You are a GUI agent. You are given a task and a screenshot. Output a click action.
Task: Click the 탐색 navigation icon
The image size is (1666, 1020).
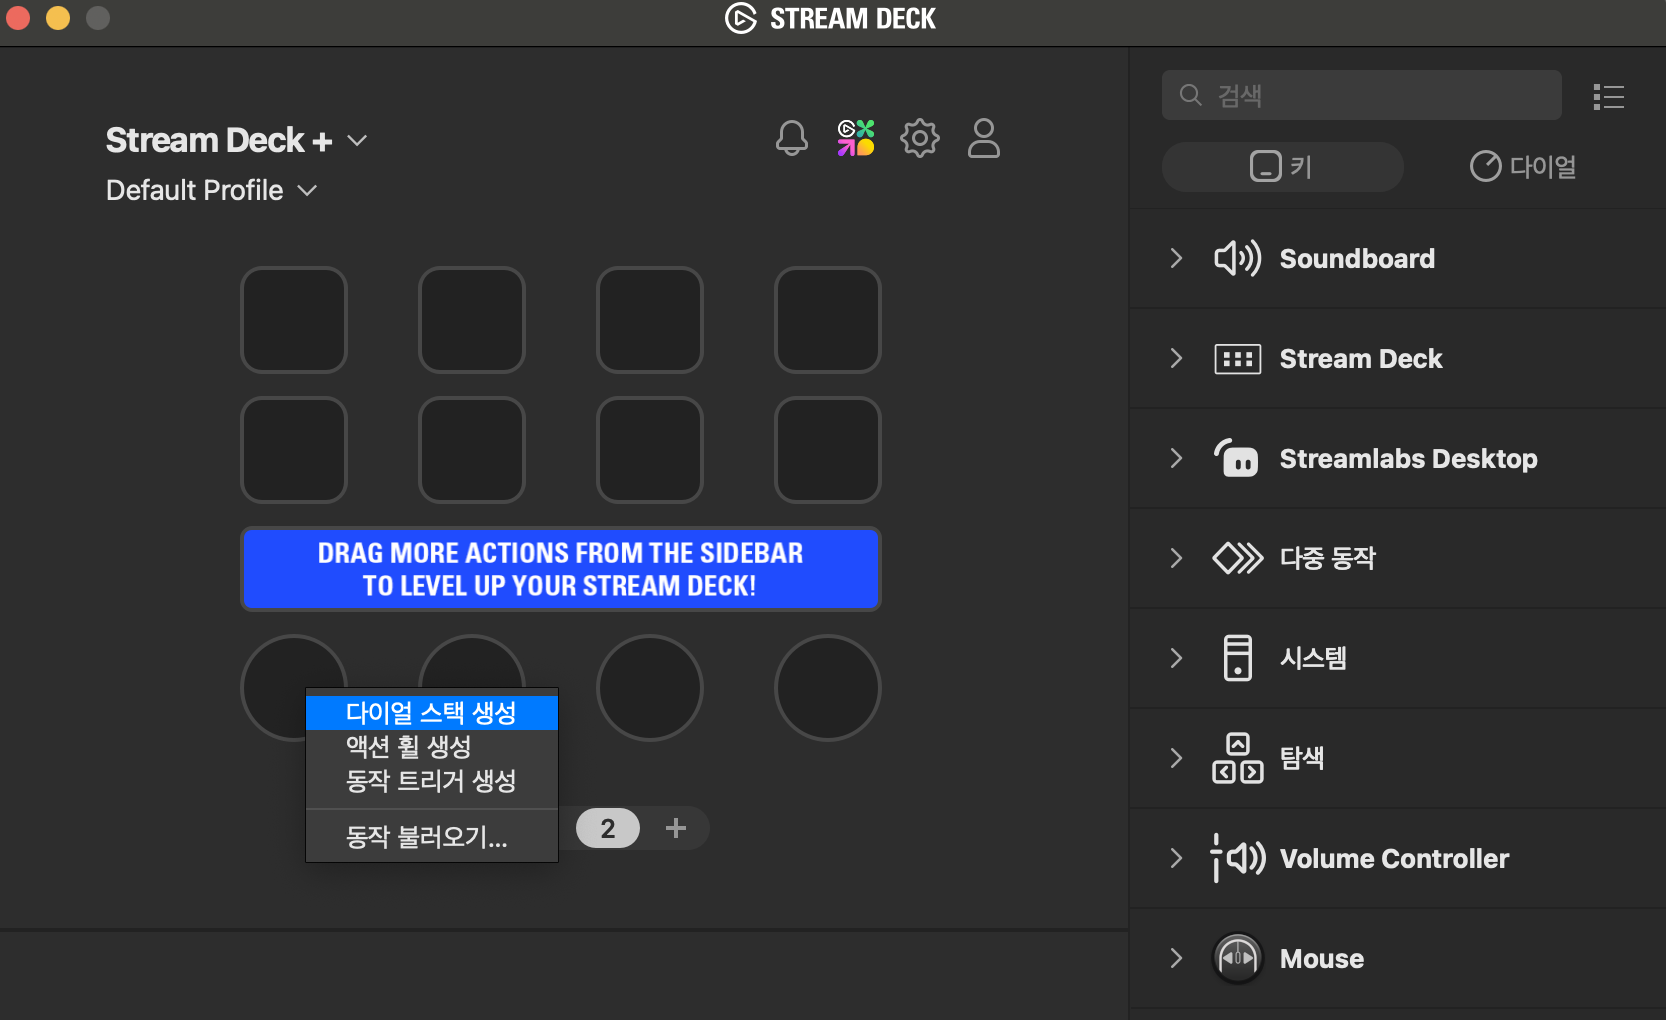tap(1238, 758)
